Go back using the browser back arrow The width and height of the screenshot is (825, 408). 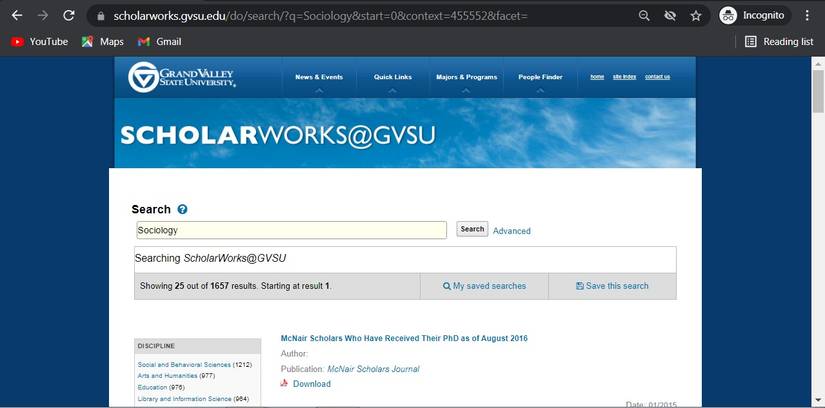click(x=17, y=16)
